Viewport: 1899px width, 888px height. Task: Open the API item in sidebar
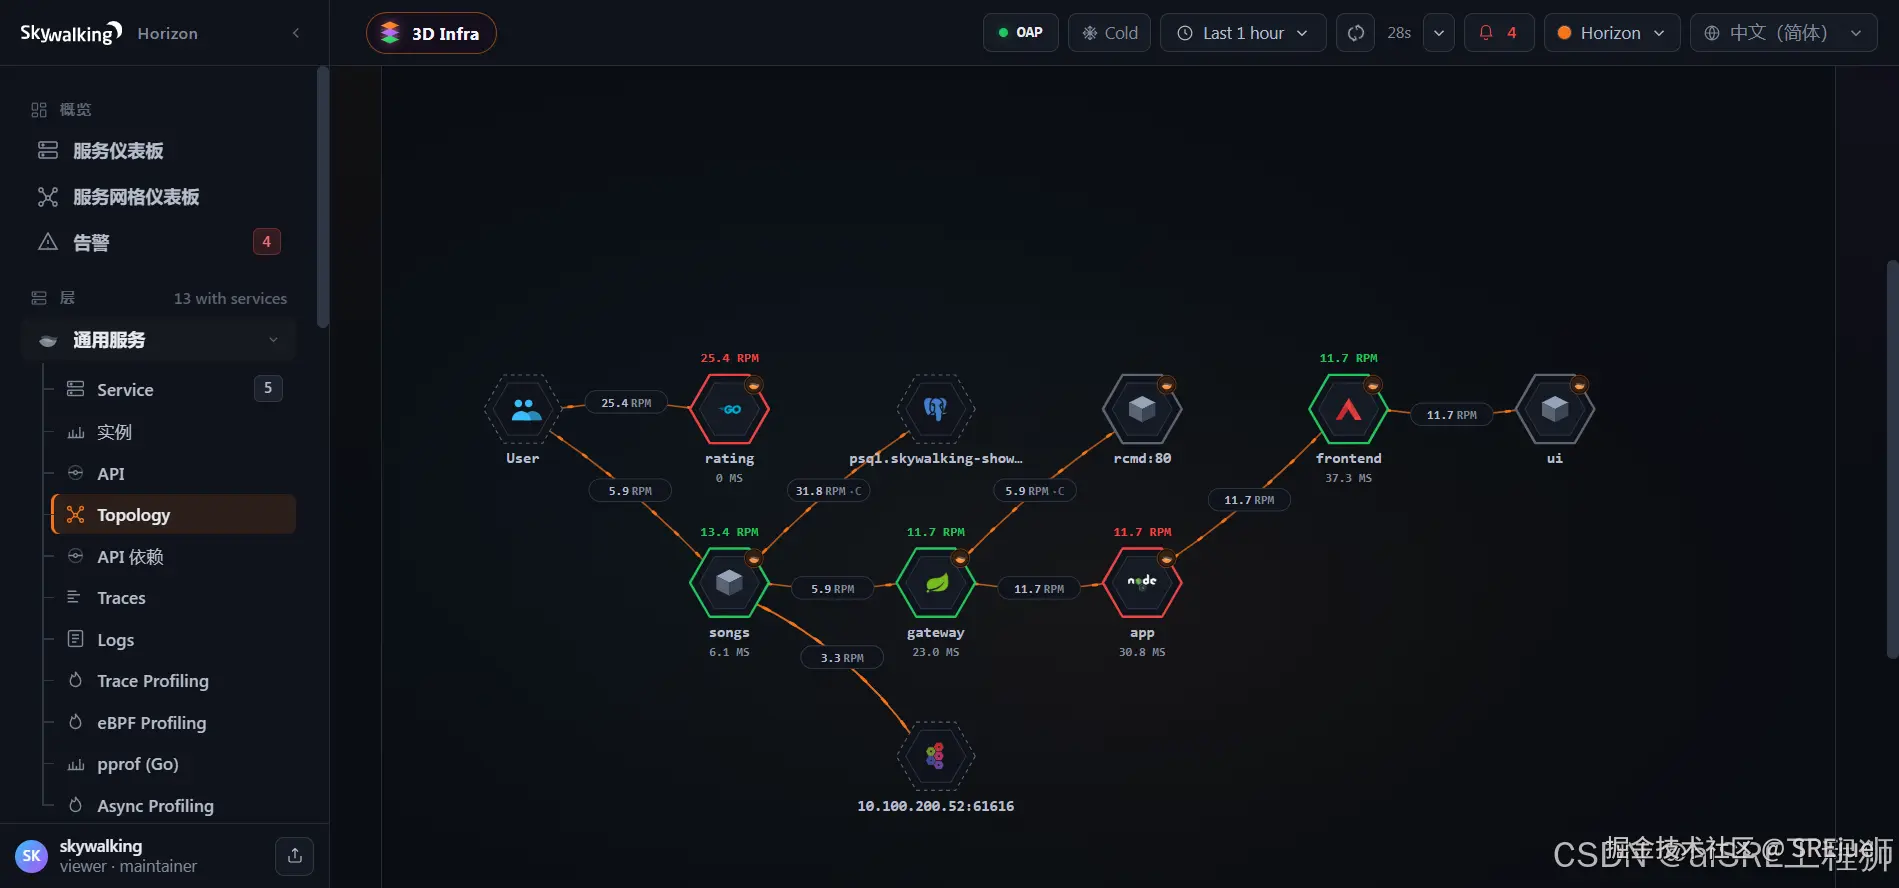click(x=173, y=473)
